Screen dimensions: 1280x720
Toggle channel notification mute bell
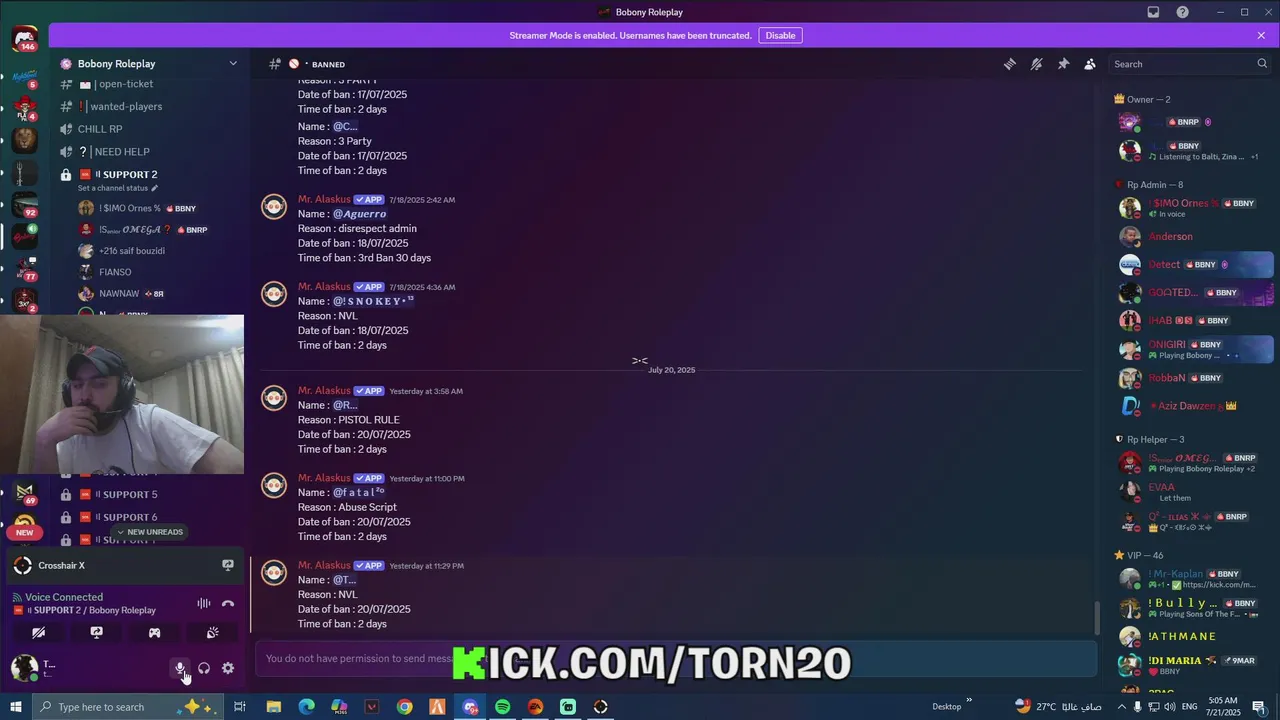tap(1037, 64)
